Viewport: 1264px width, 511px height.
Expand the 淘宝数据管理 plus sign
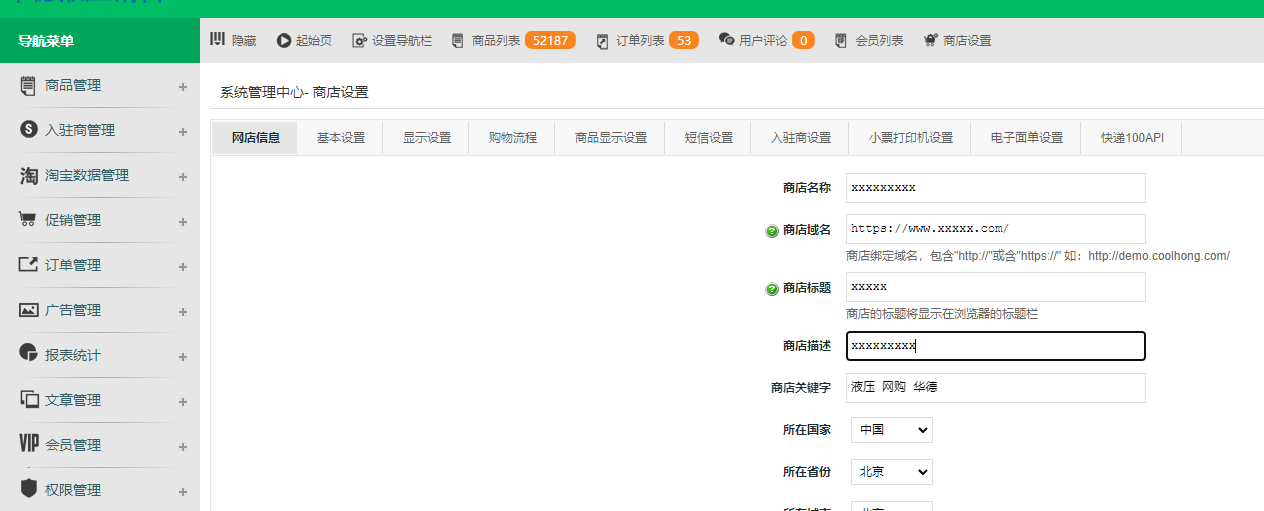(183, 177)
